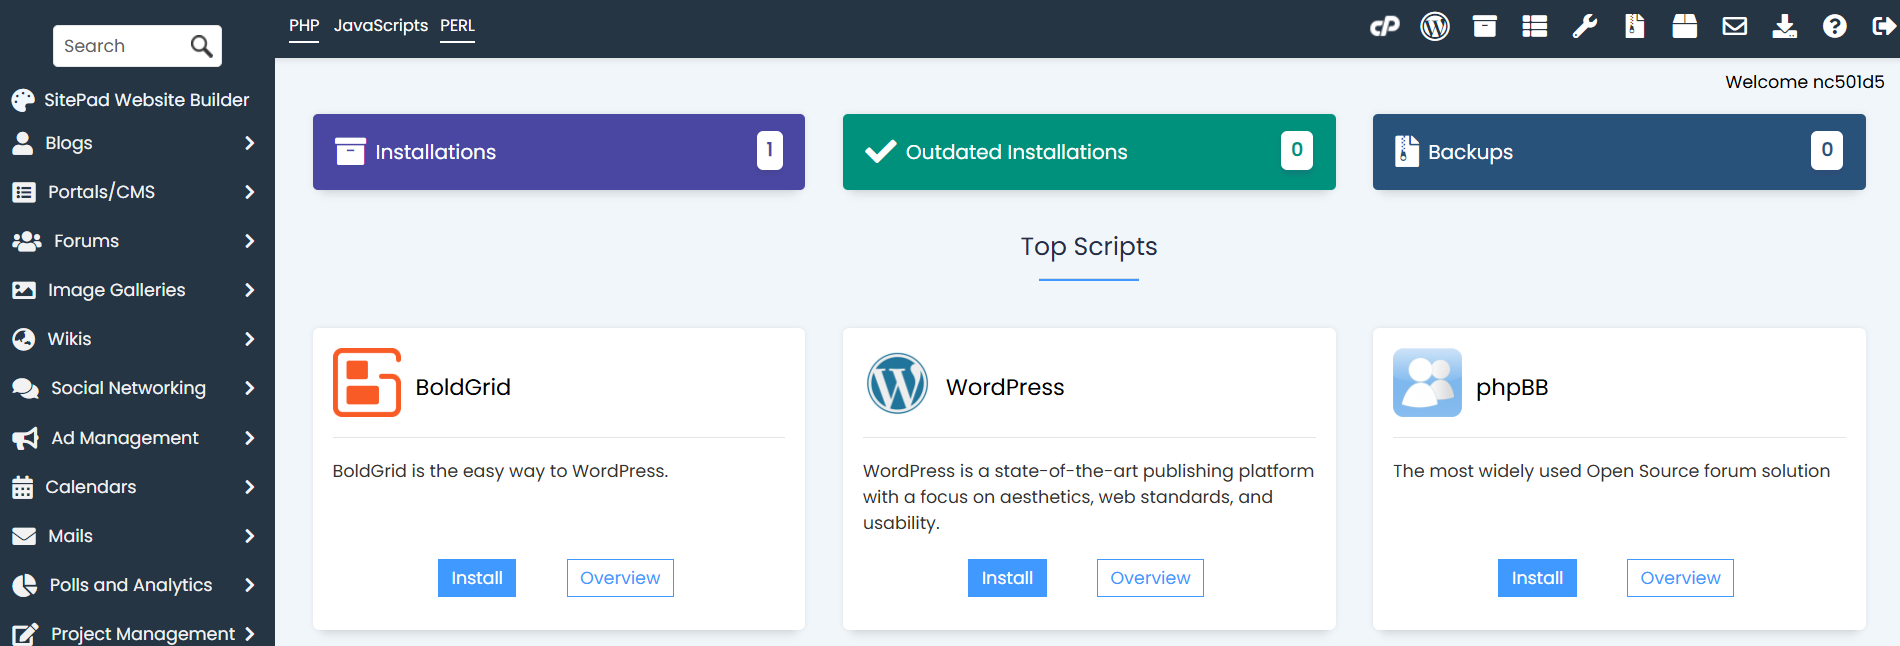The width and height of the screenshot is (1900, 646).
Task: Click the Wikis globe icon
Action: coord(24,339)
